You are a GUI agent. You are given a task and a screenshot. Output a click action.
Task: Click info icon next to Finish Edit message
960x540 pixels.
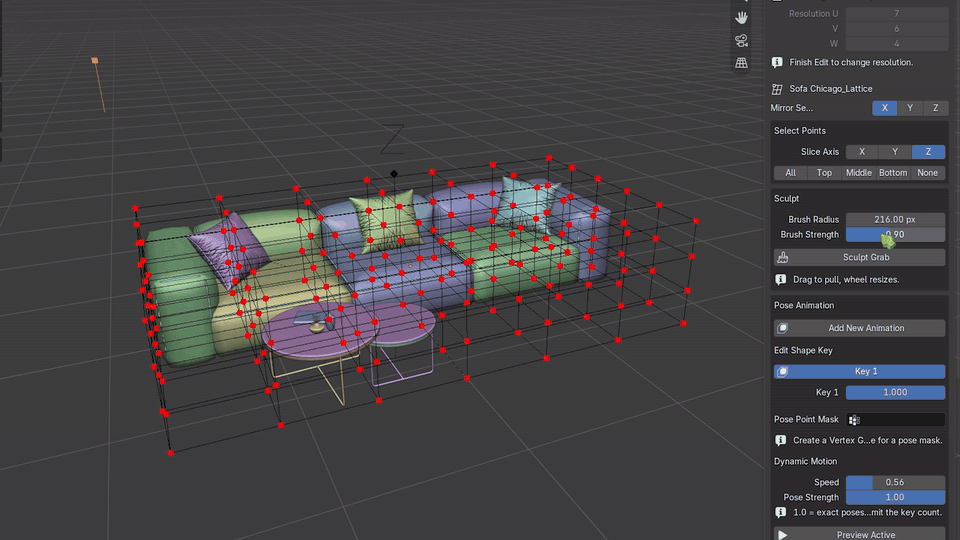click(x=777, y=62)
